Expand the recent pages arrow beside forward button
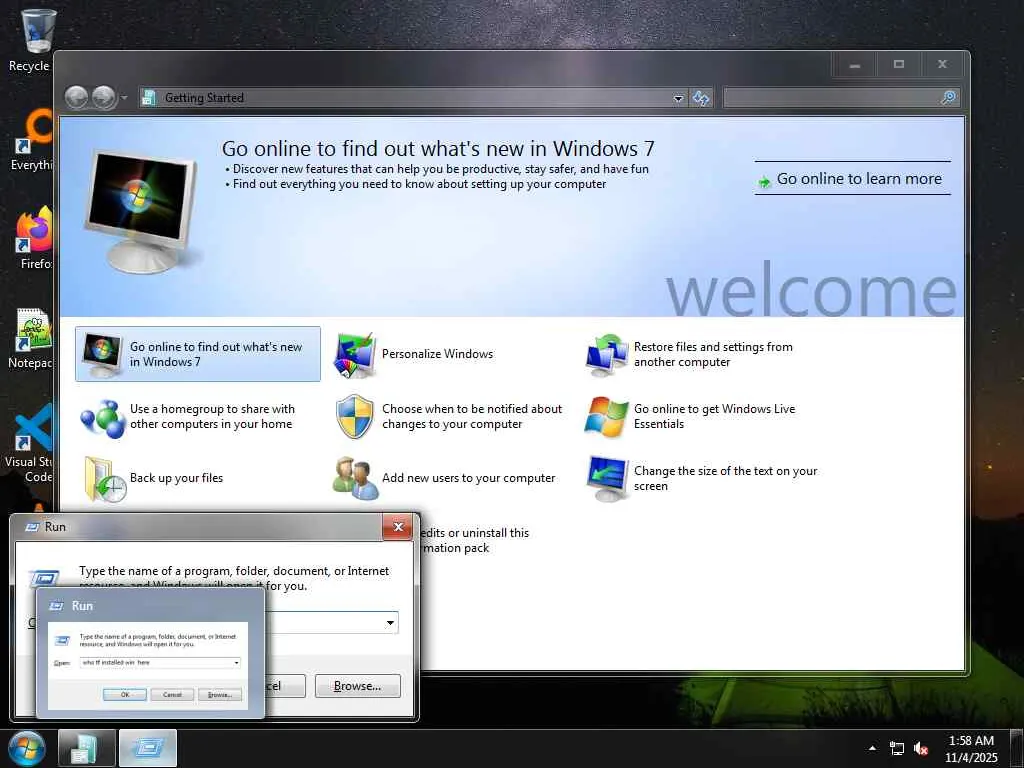 (124, 98)
